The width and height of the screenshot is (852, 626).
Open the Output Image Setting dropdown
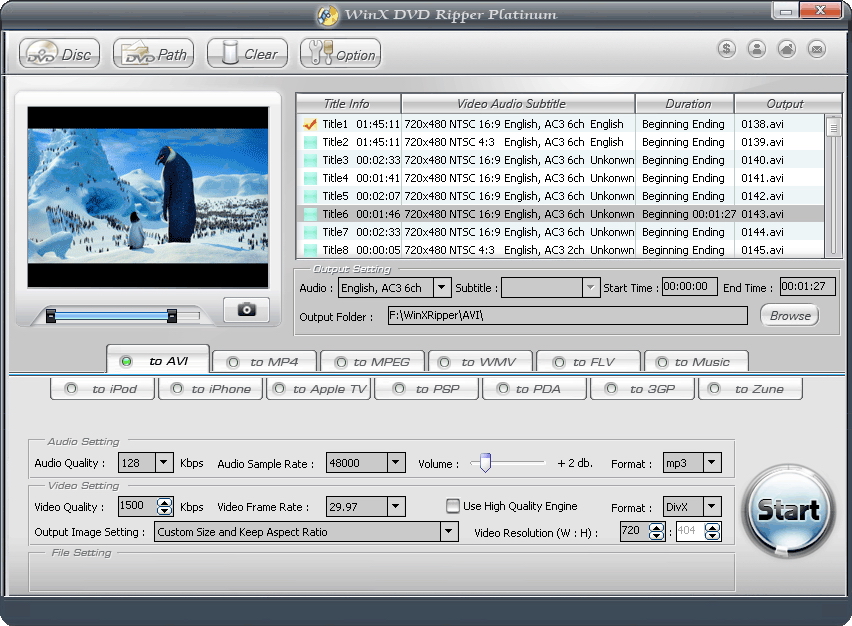(449, 532)
